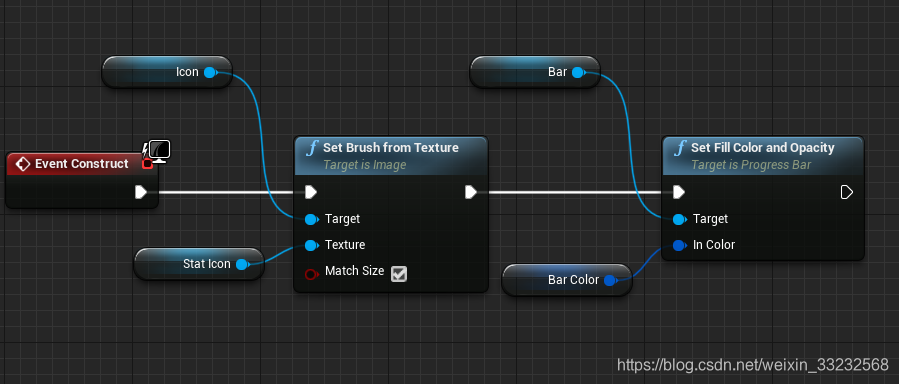Click Event Construct's white execution output pin
Viewport: 899px width, 384px height.
point(141,192)
